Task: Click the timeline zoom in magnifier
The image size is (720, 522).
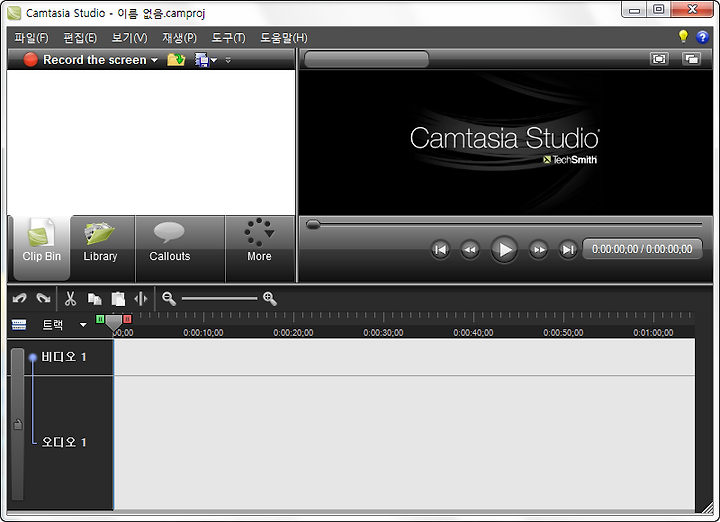Action: coord(270,299)
